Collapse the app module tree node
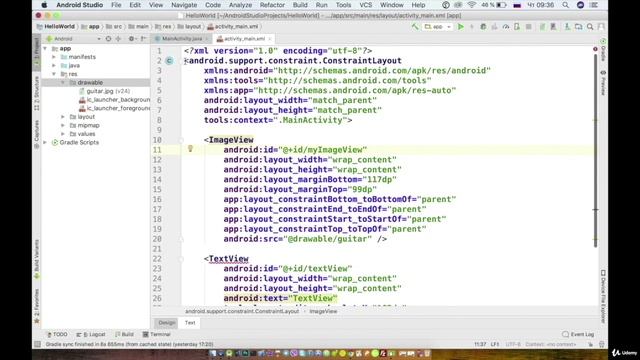Viewport: 640px width, 360px height. [x=45, y=49]
